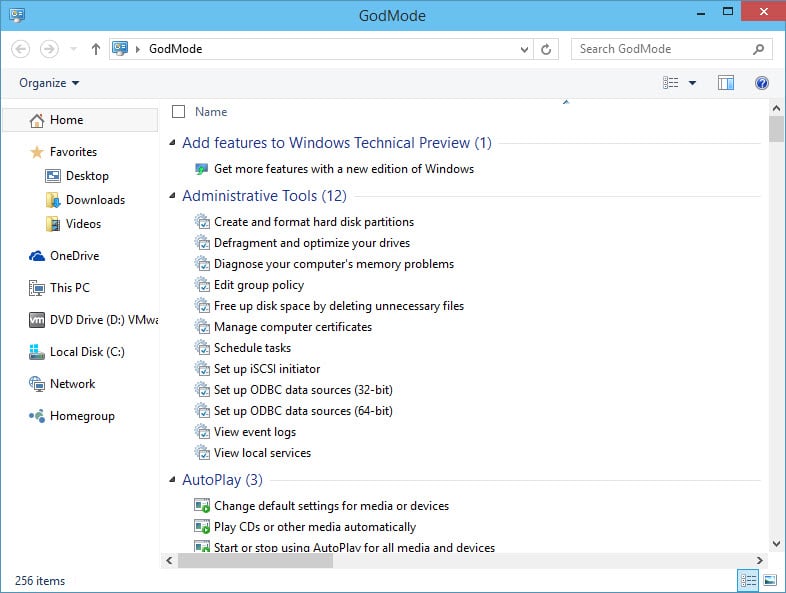The image size is (786, 593).
Task: Click Create and format partitions icon
Action: pyautogui.click(x=202, y=222)
